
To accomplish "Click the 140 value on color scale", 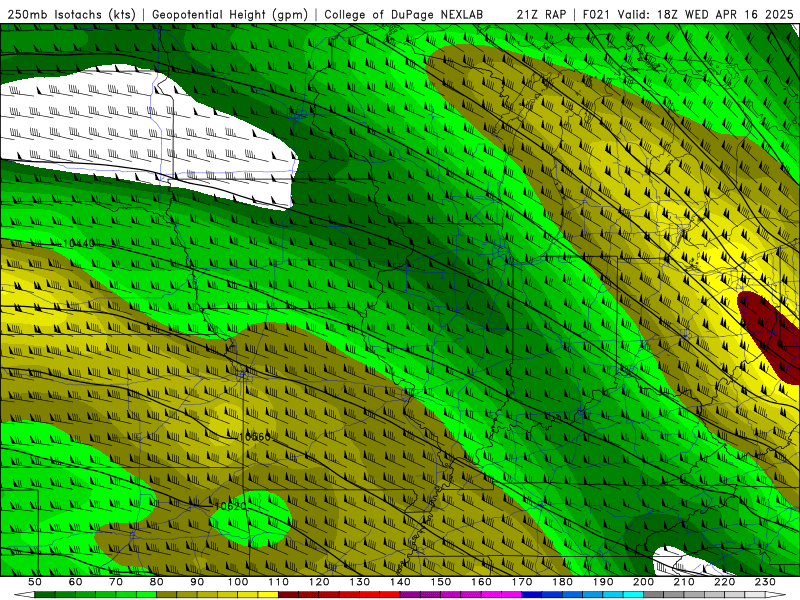I will [x=400, y=582].
